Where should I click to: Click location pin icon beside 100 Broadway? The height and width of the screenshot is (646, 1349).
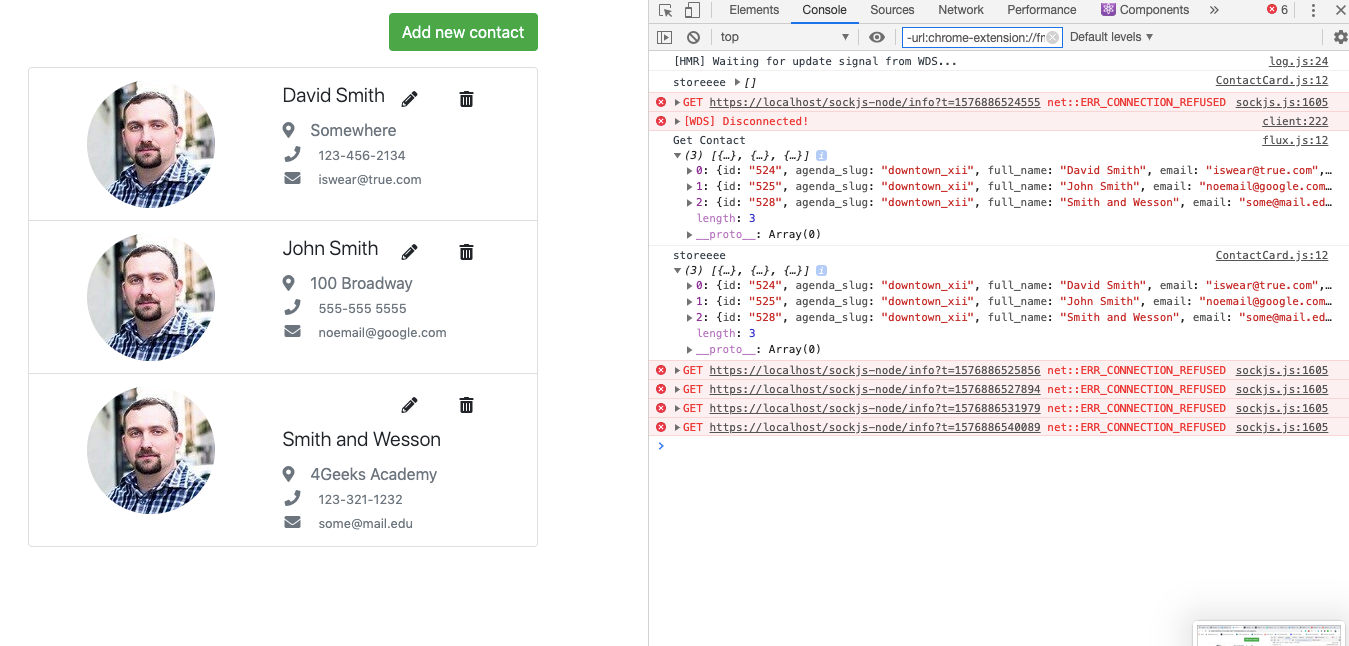click(x=289, y=283)
